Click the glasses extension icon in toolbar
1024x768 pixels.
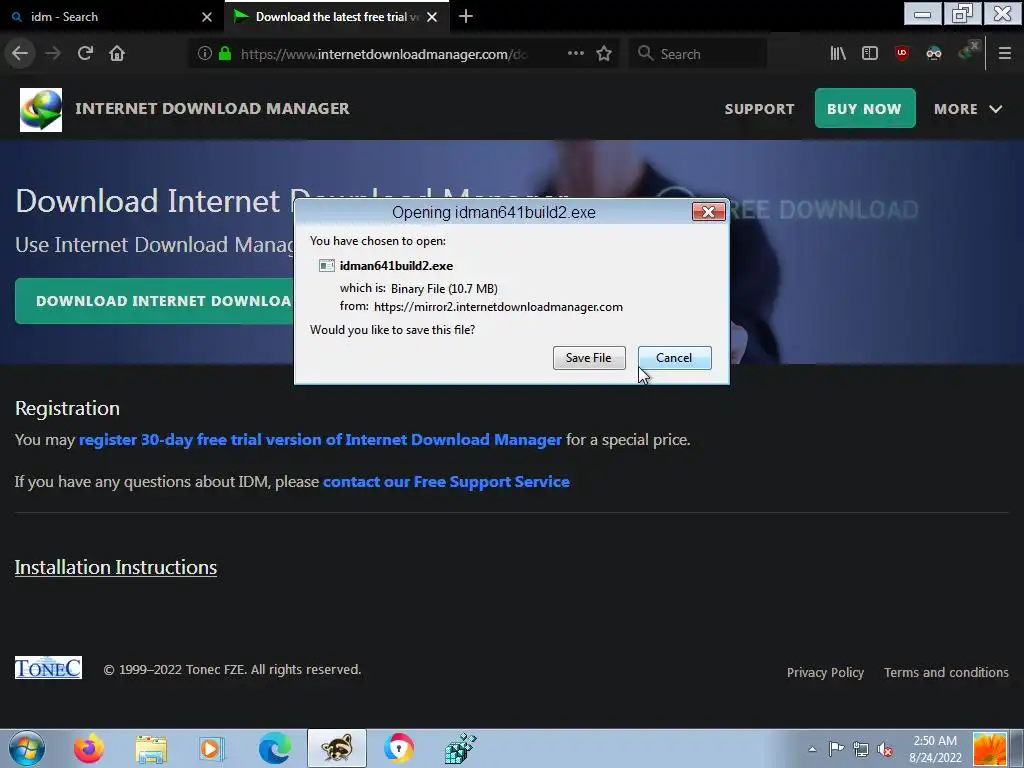coord(934,54)
